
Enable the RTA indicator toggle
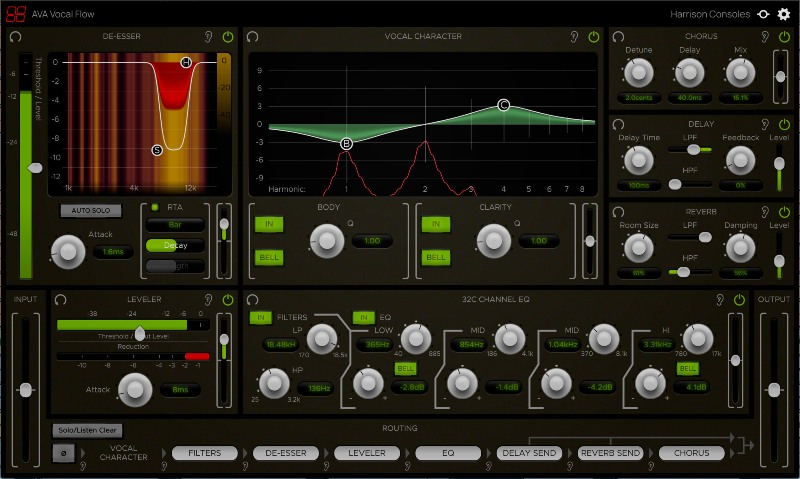point(156,207)
